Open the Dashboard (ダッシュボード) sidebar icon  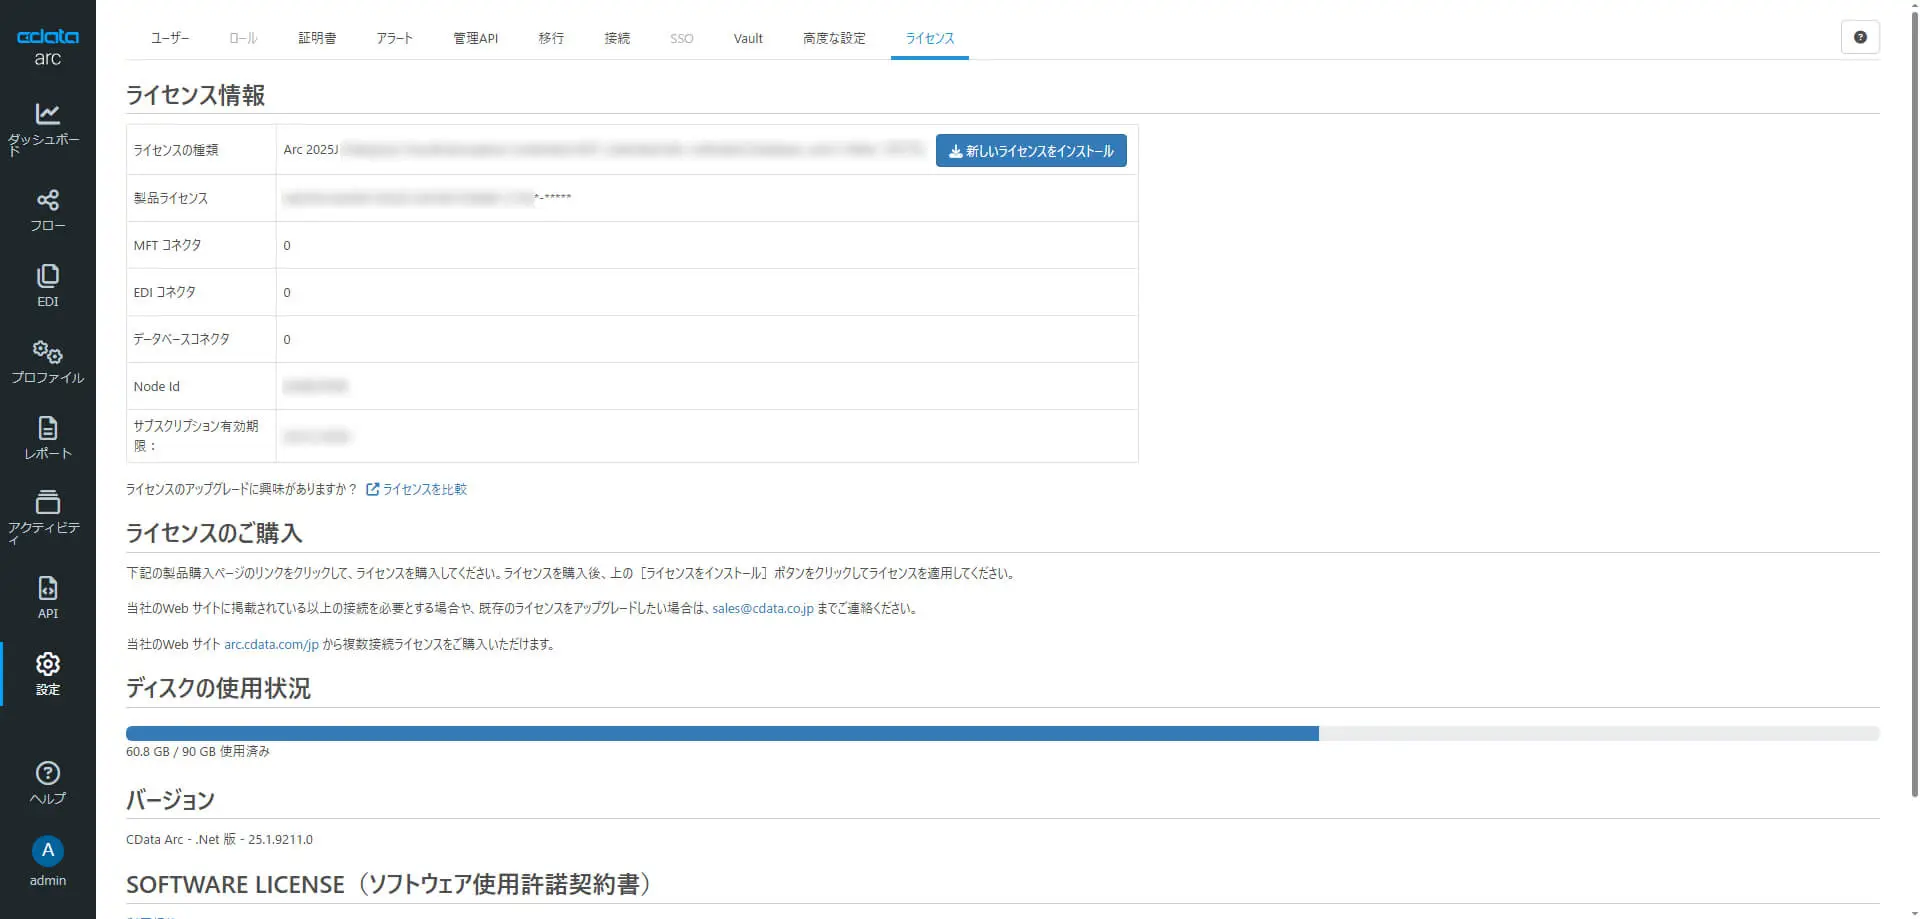point(47,114)
